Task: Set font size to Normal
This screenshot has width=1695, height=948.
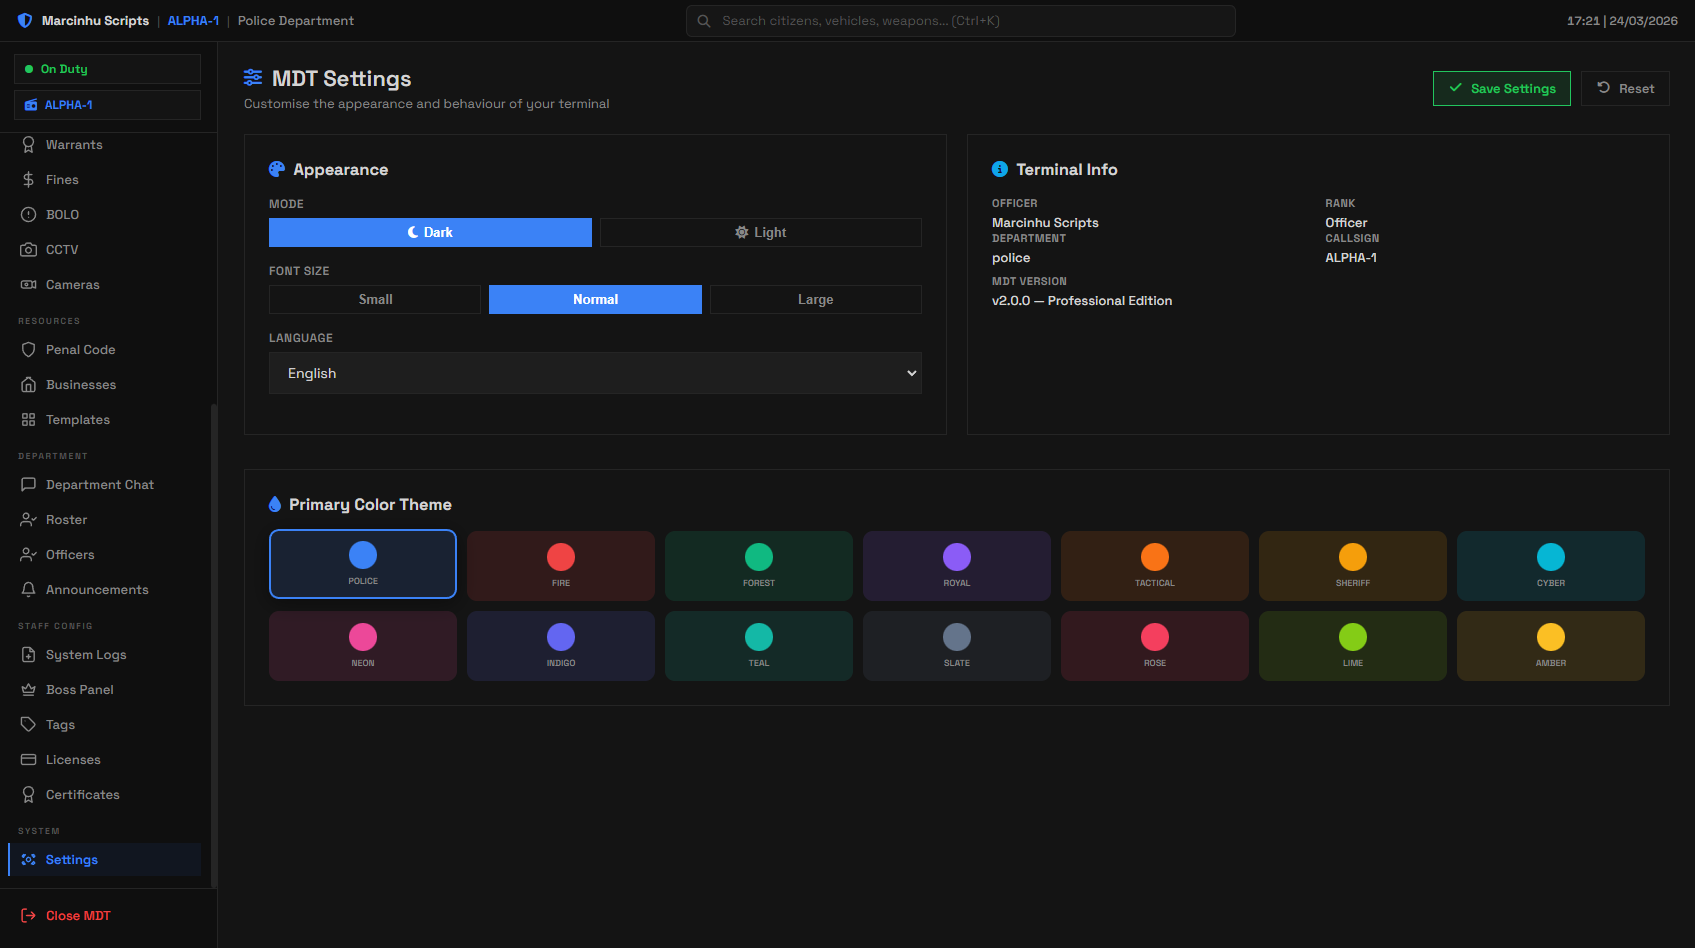Action: (x=595, y=300)
